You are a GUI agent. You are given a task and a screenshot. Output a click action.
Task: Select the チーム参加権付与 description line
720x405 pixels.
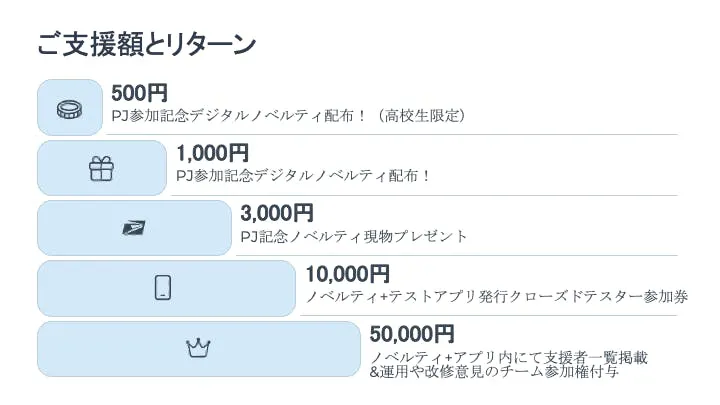[494, 372]
